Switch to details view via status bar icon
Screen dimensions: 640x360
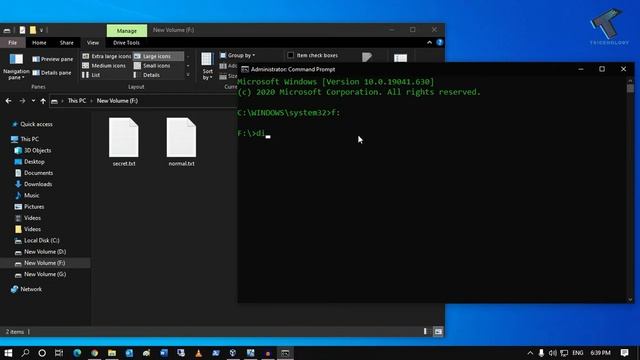(x=427, y=331)
